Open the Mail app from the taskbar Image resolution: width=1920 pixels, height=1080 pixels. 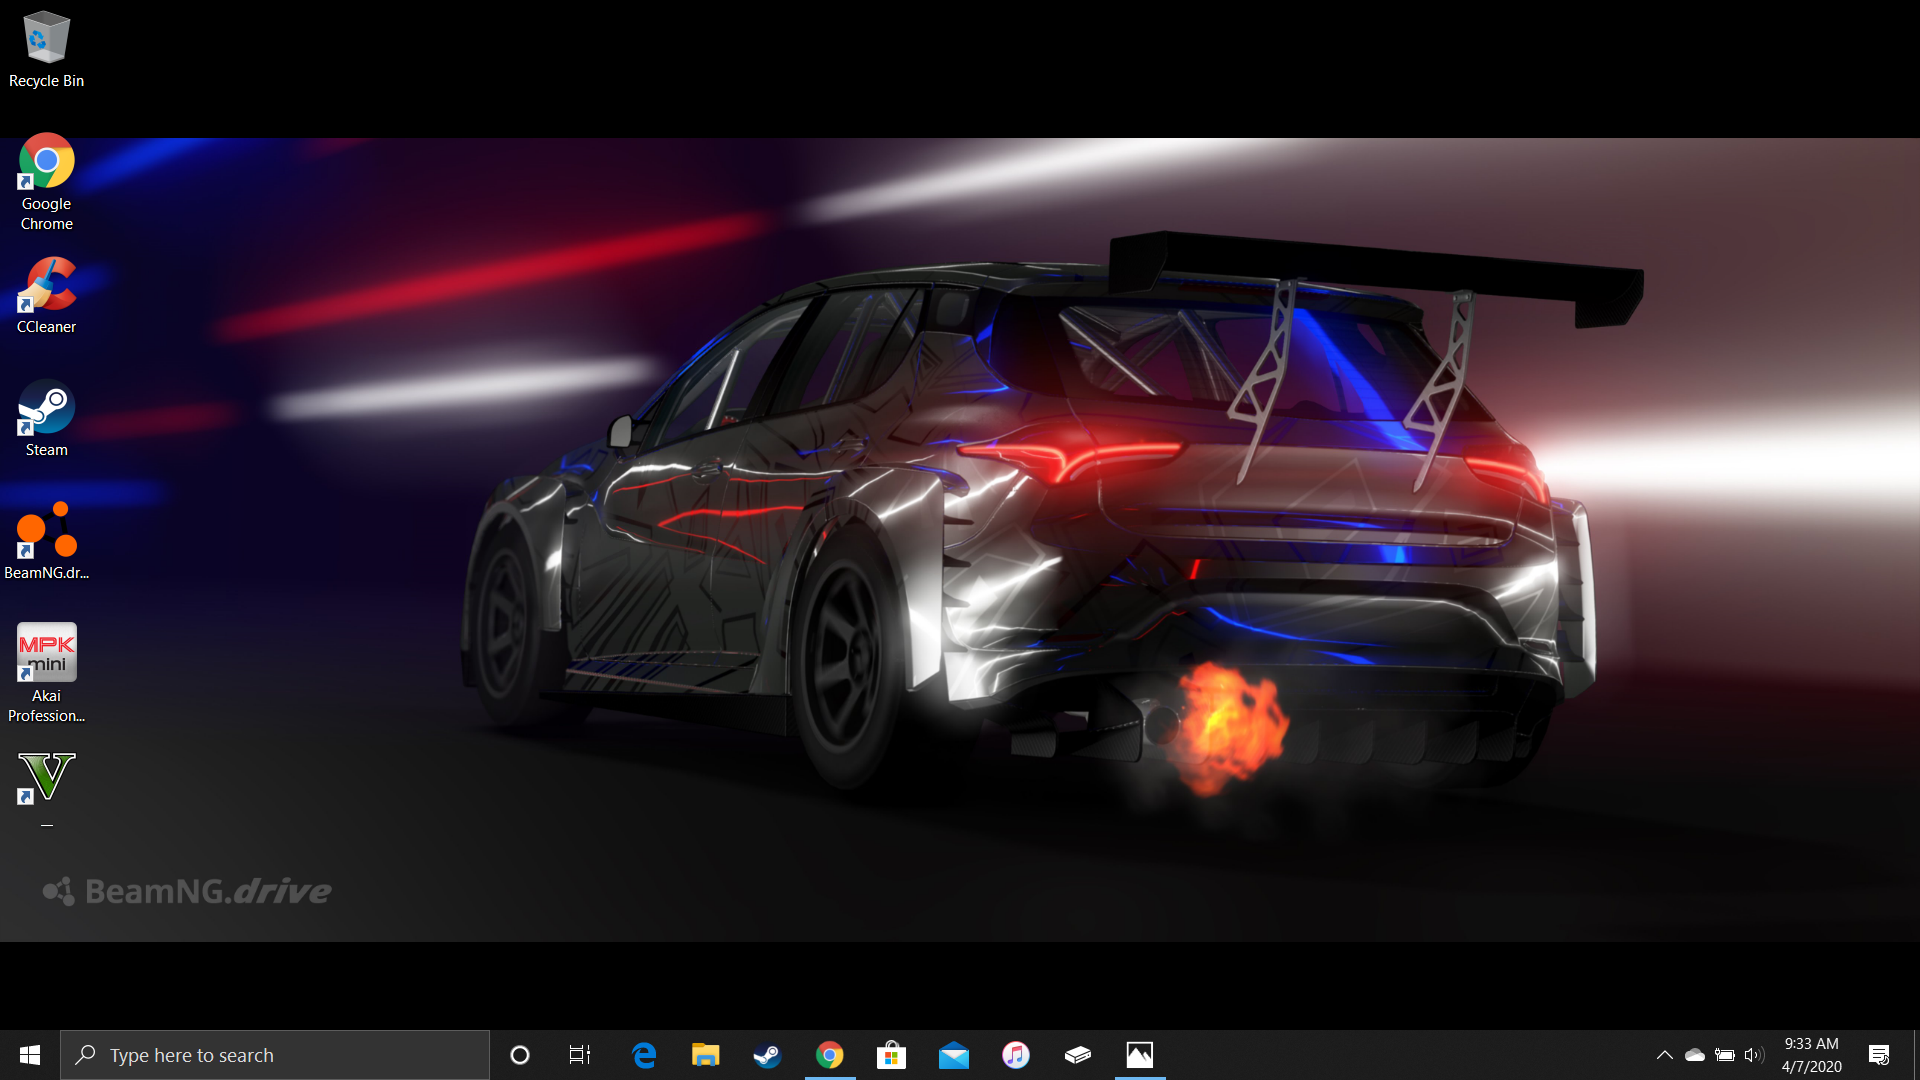pos(953,1055)
